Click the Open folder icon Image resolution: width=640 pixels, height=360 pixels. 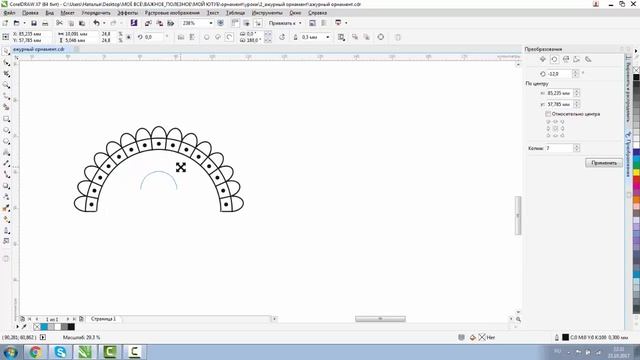coord(16,23)
